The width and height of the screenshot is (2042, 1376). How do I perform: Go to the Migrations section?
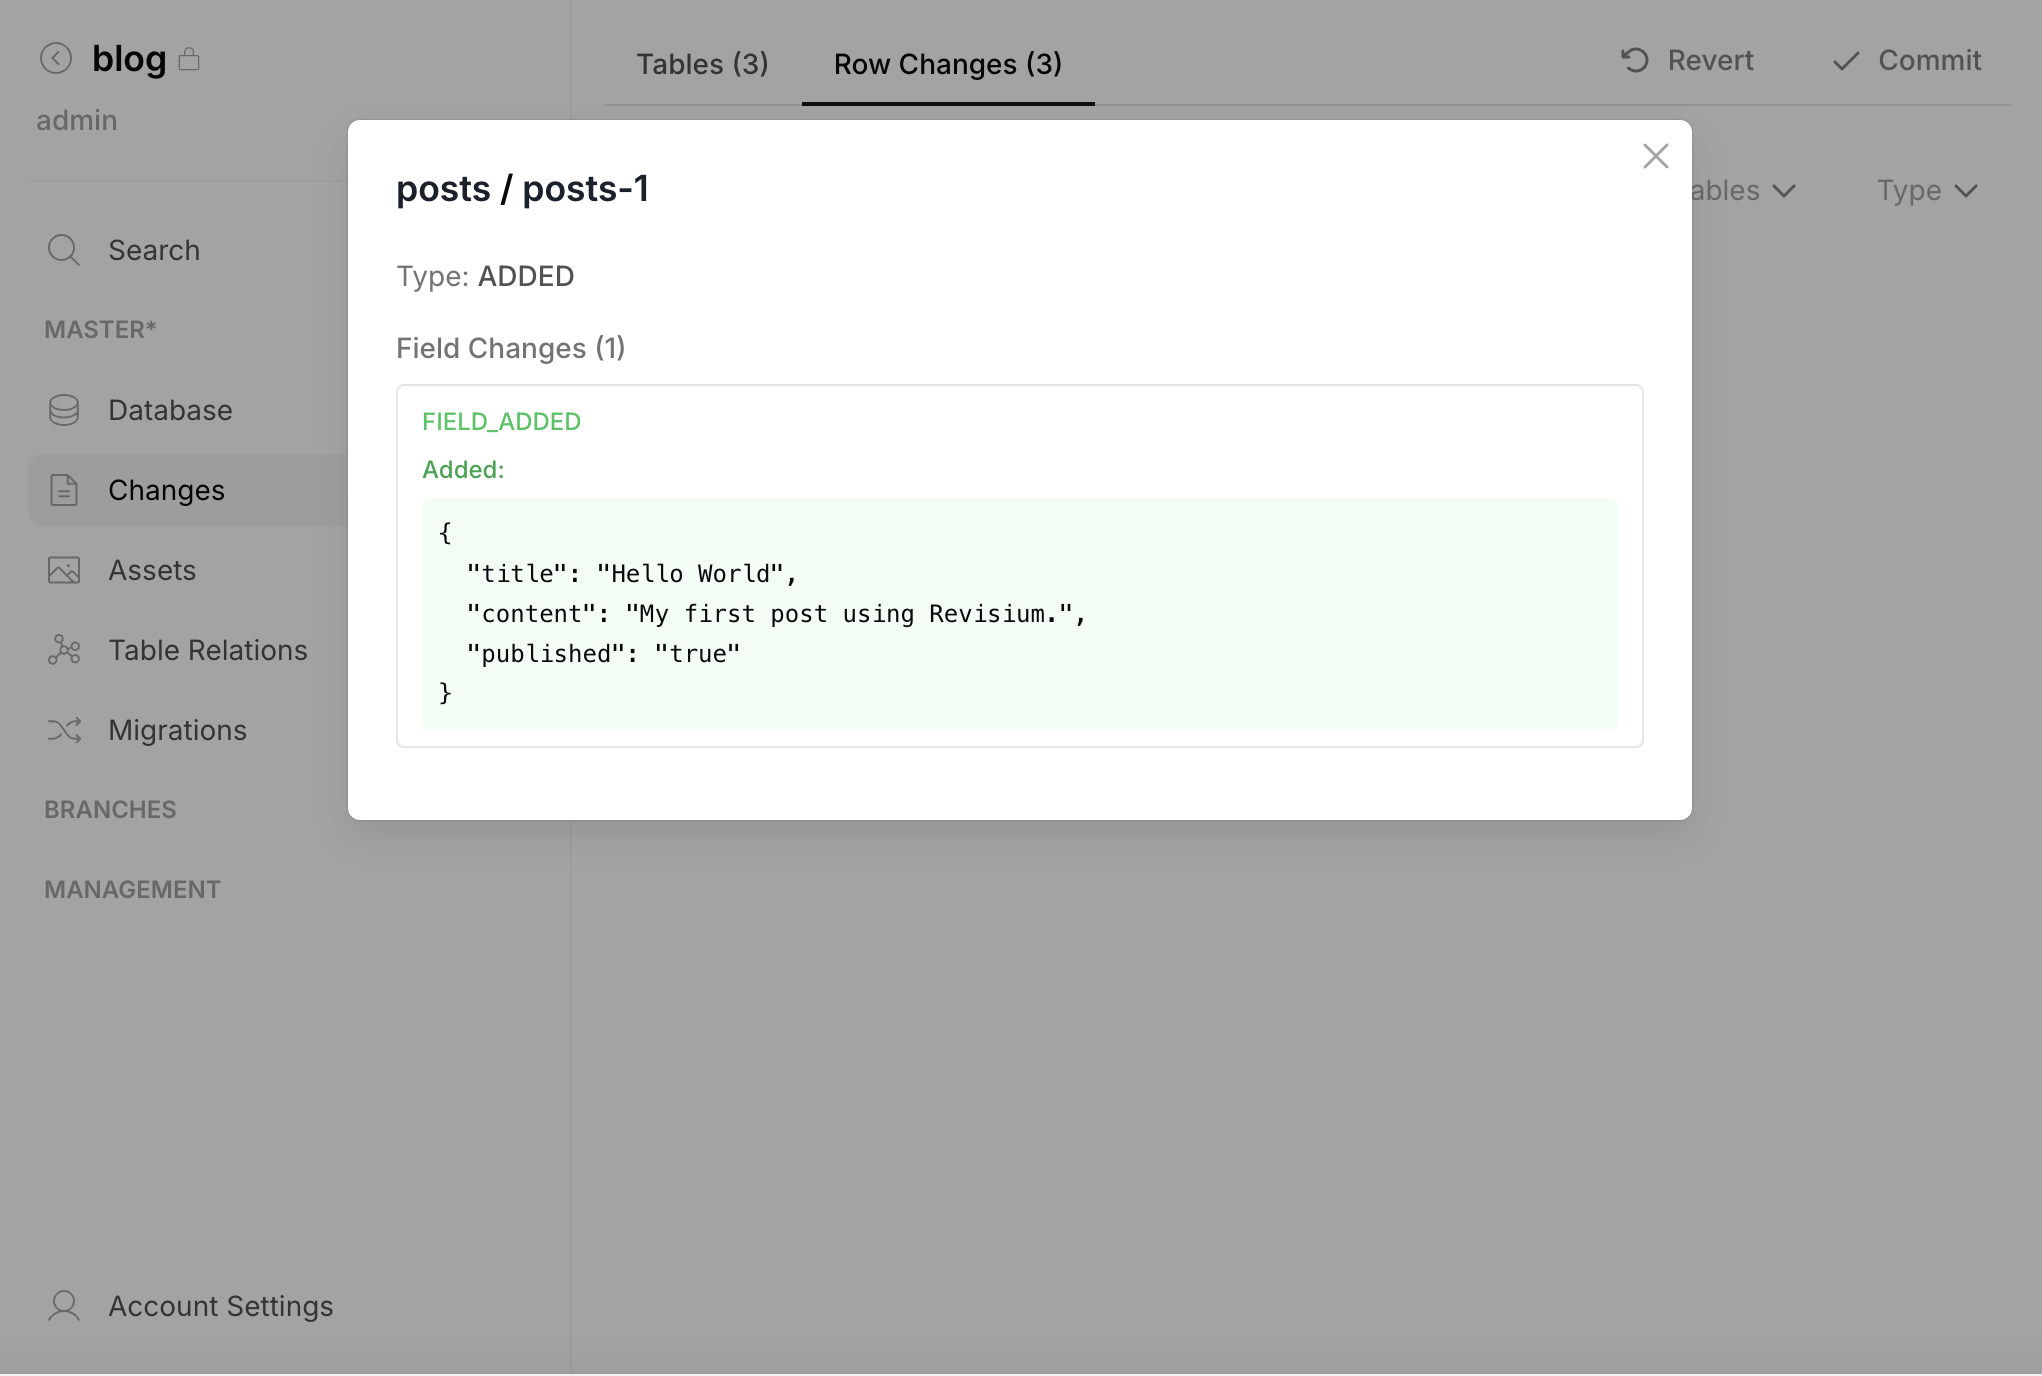pyautogui.click(x=177, y=730)
